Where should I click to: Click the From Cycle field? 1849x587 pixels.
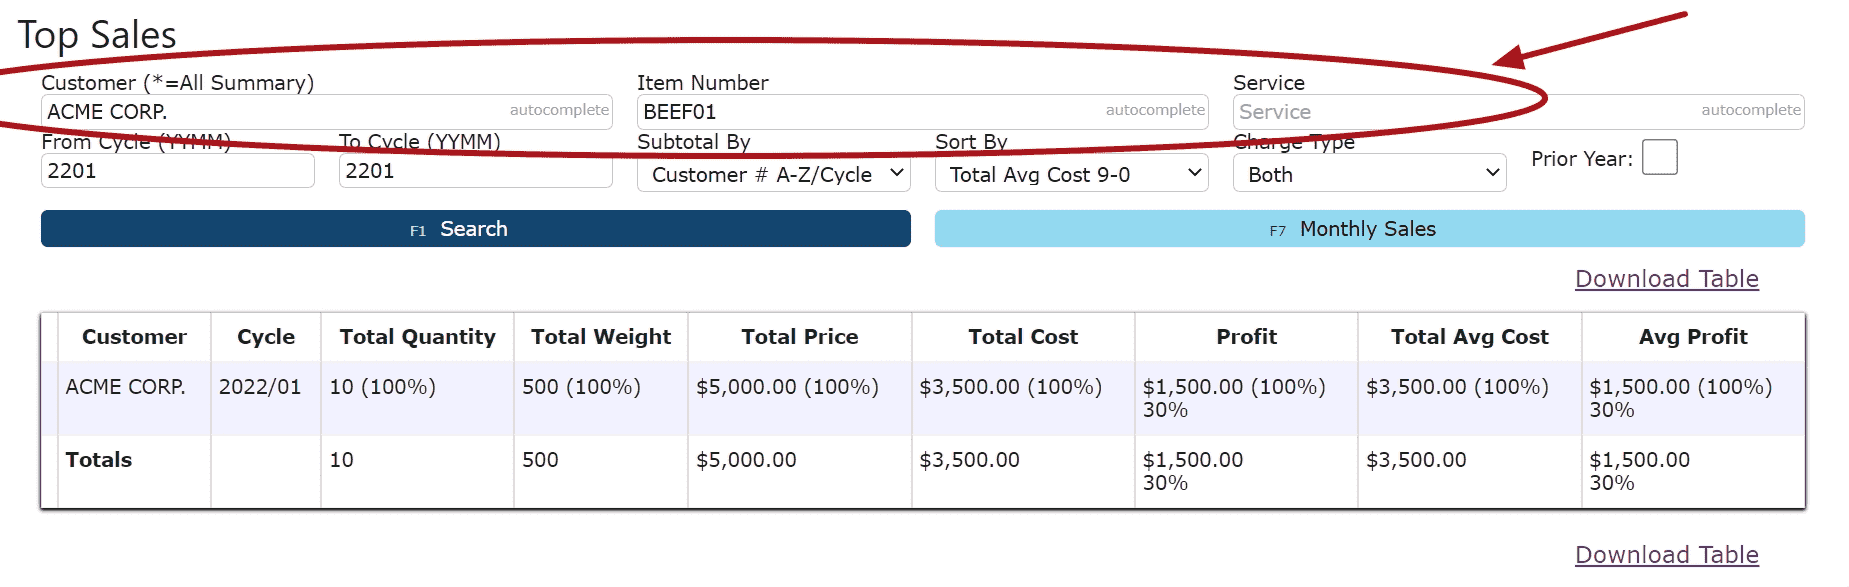(x=177, y=171)
